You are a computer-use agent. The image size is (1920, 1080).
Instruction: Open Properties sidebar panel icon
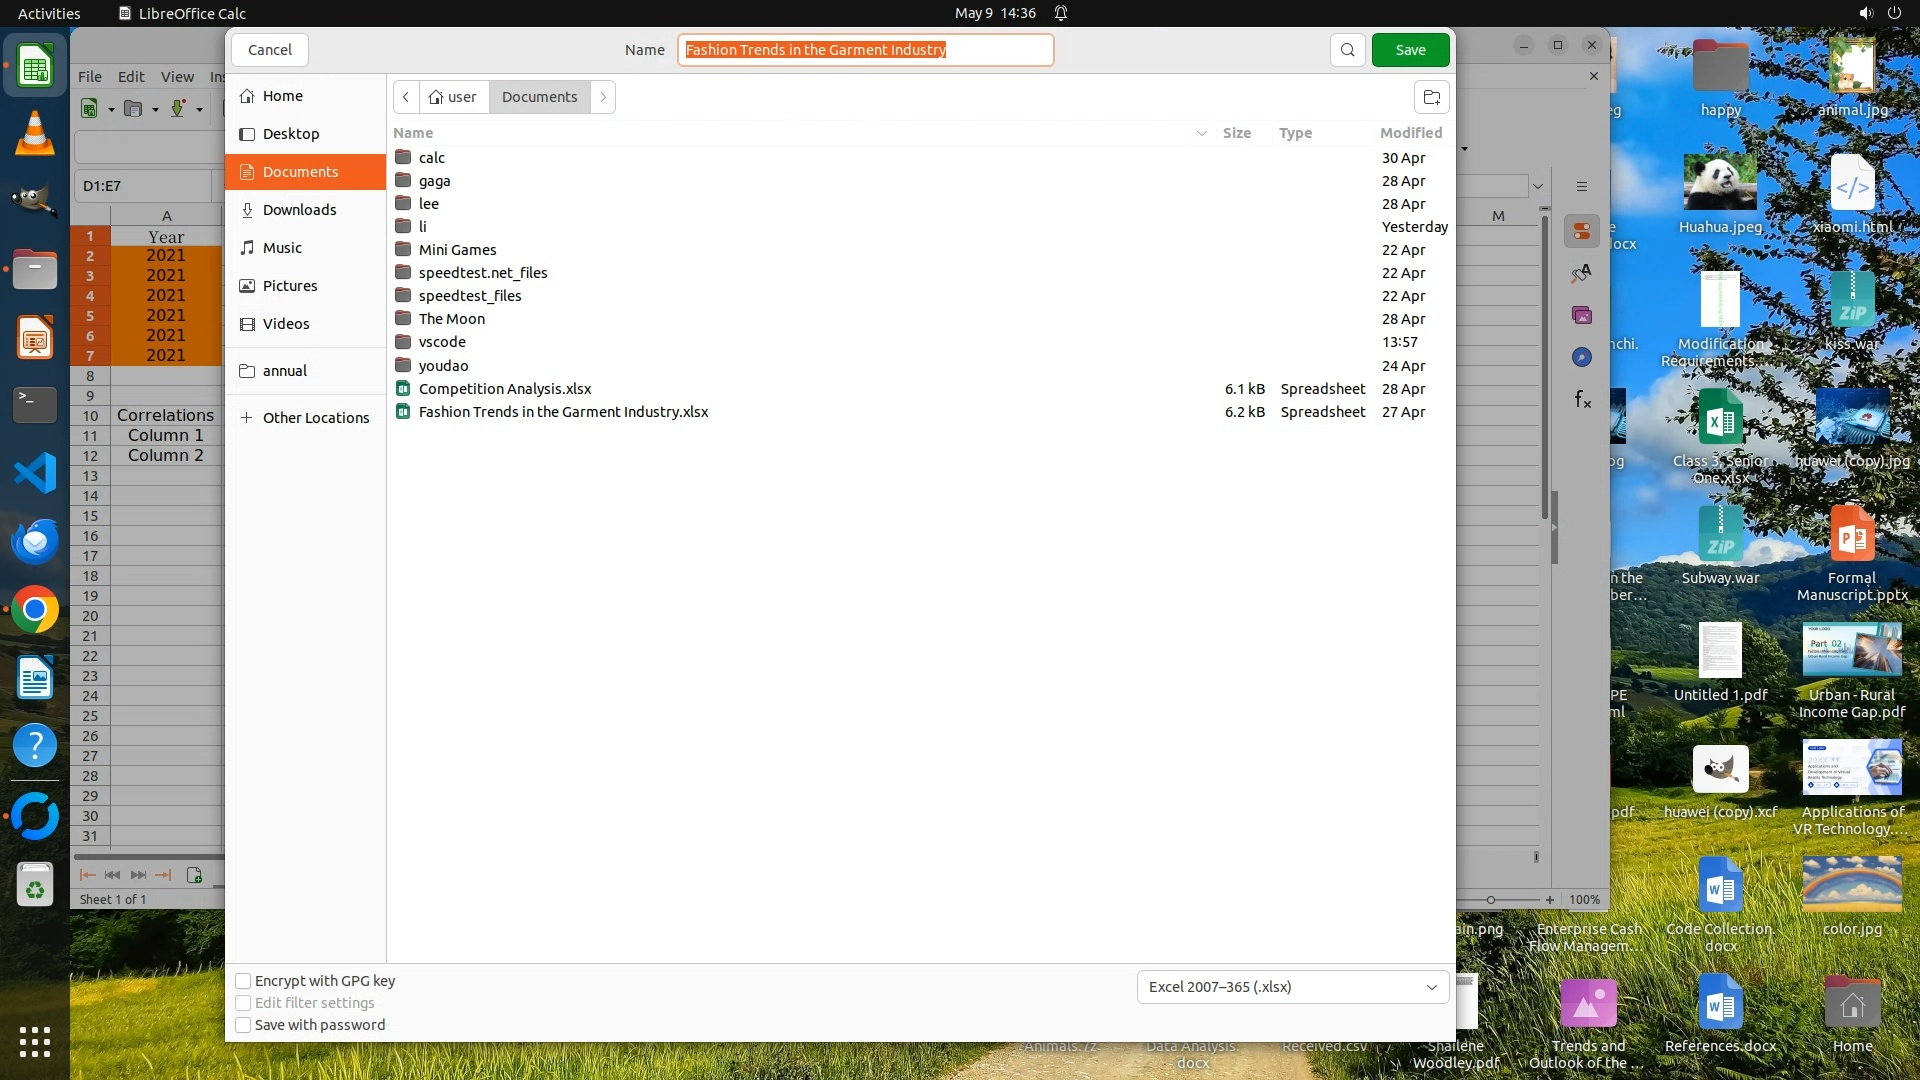point(1581,231)
